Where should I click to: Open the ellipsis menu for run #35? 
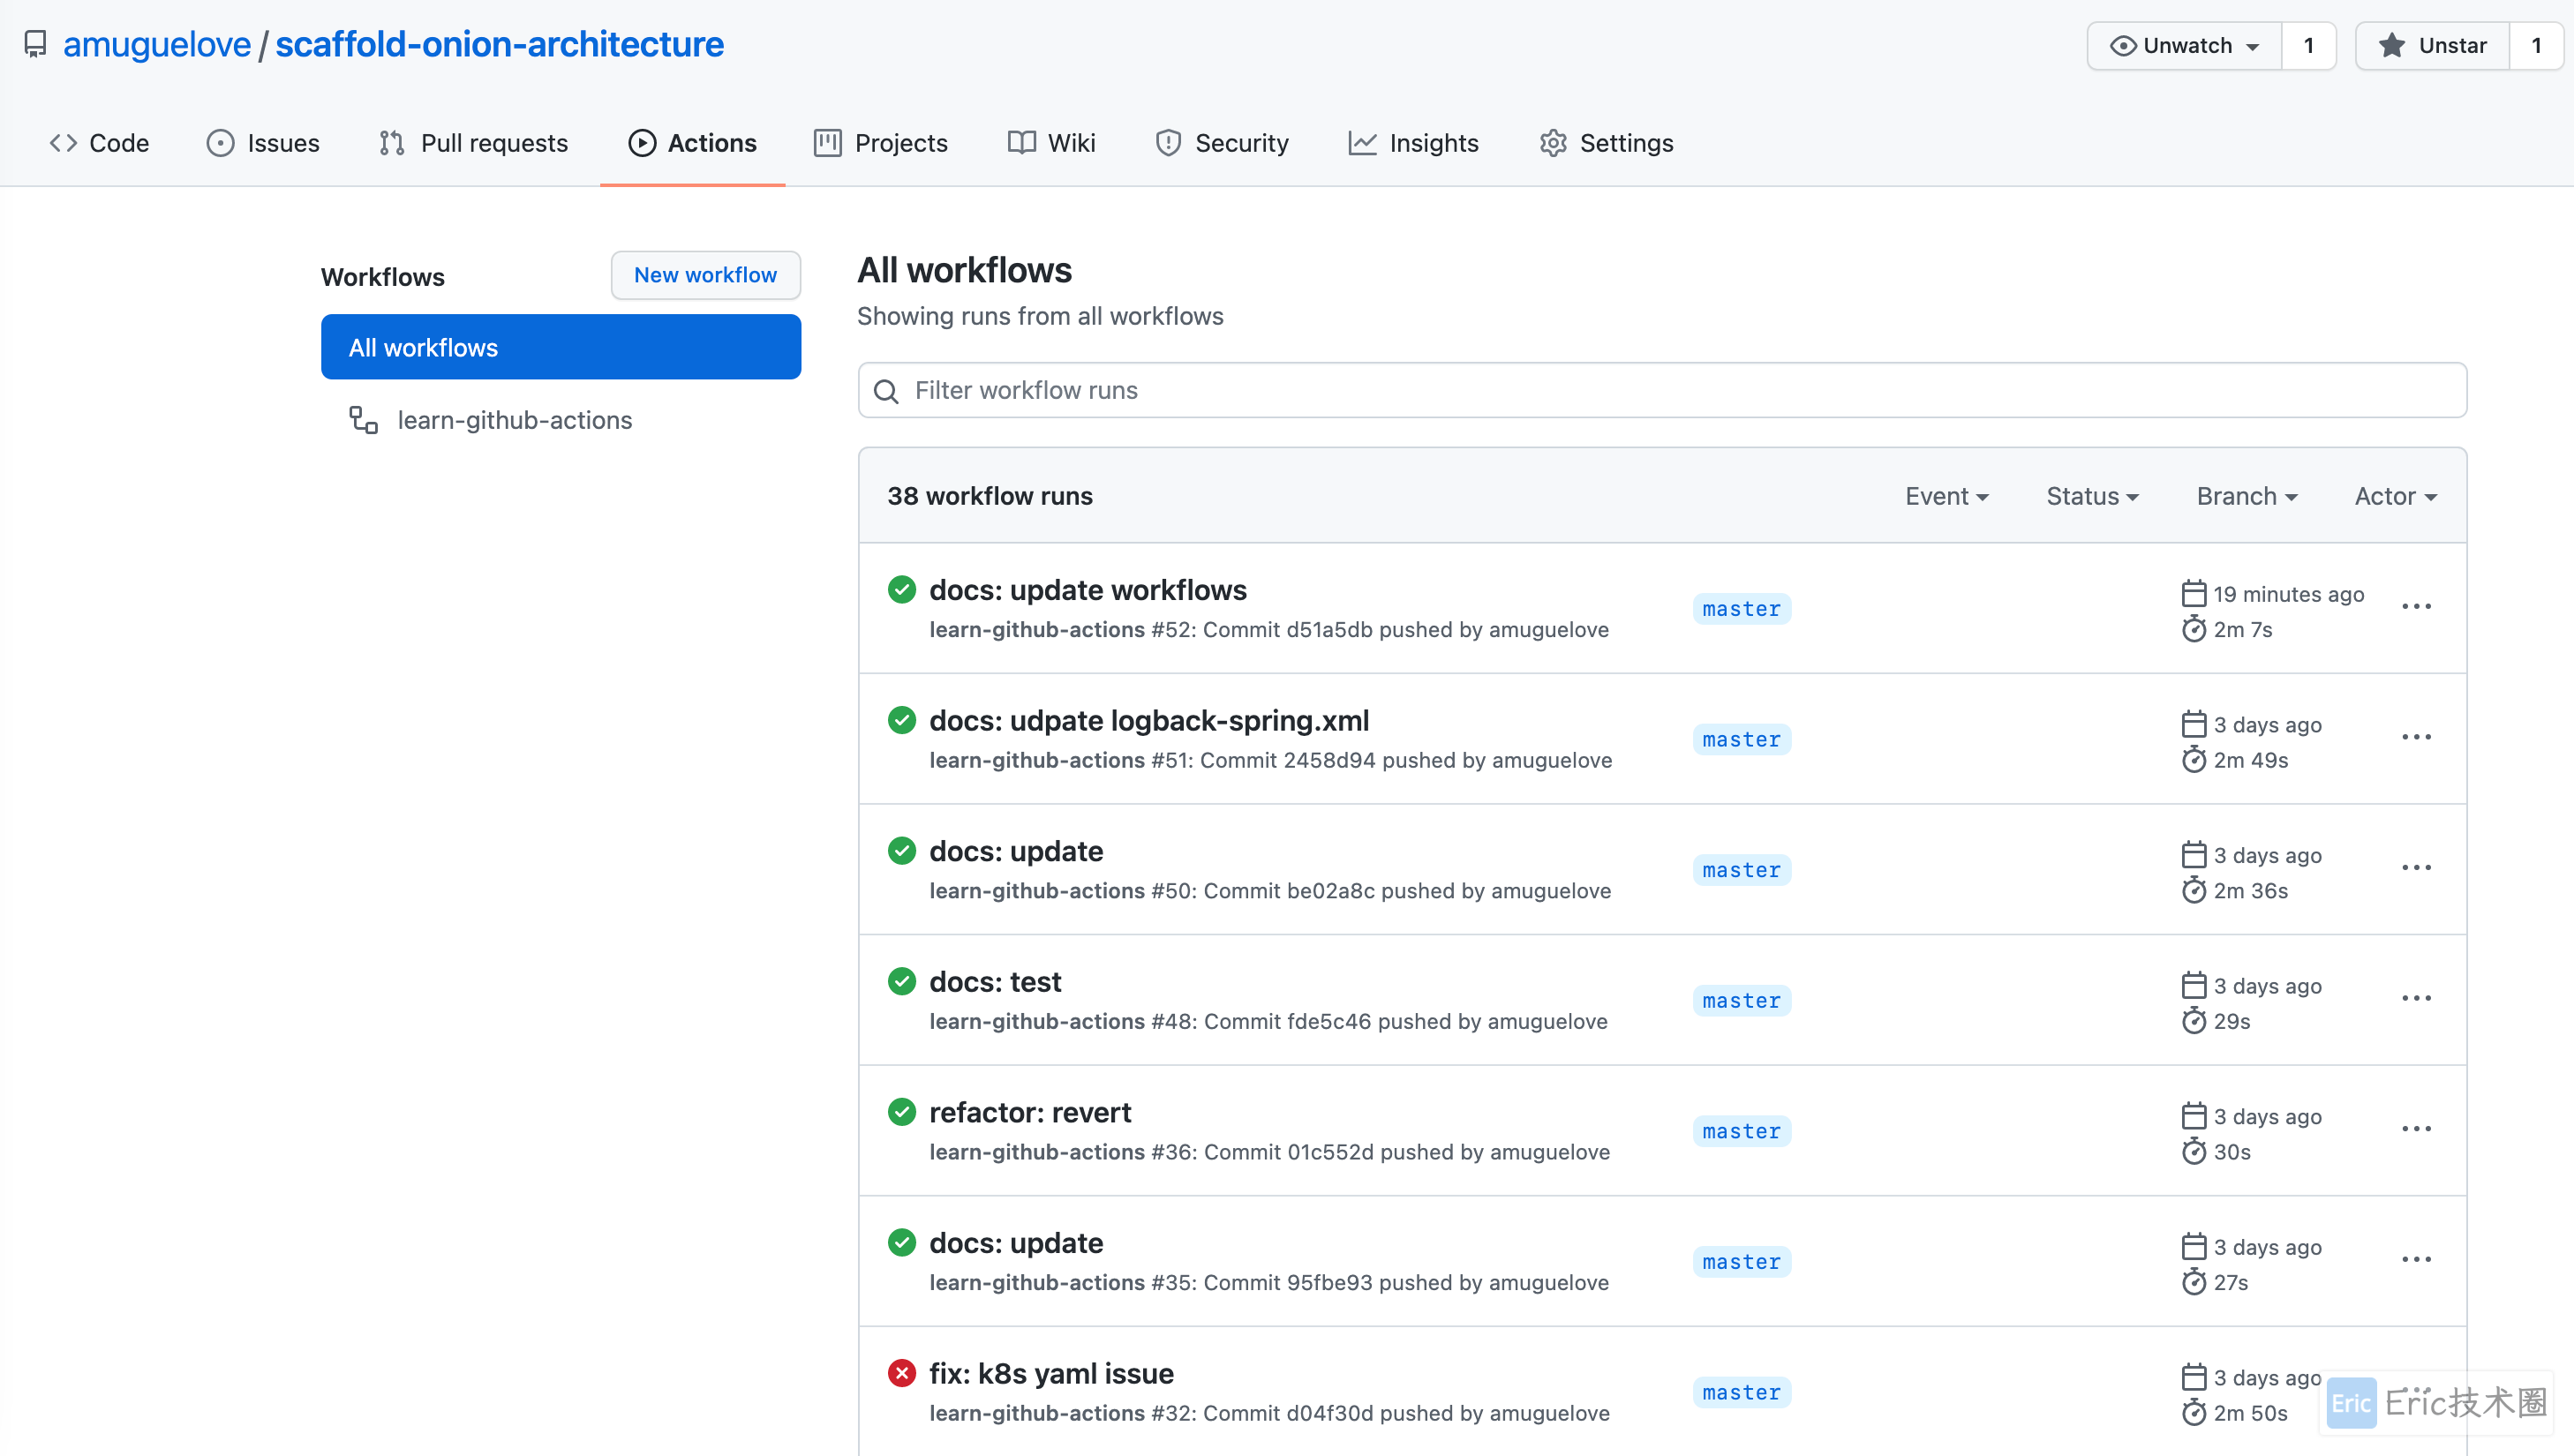coord(2416,1260)
